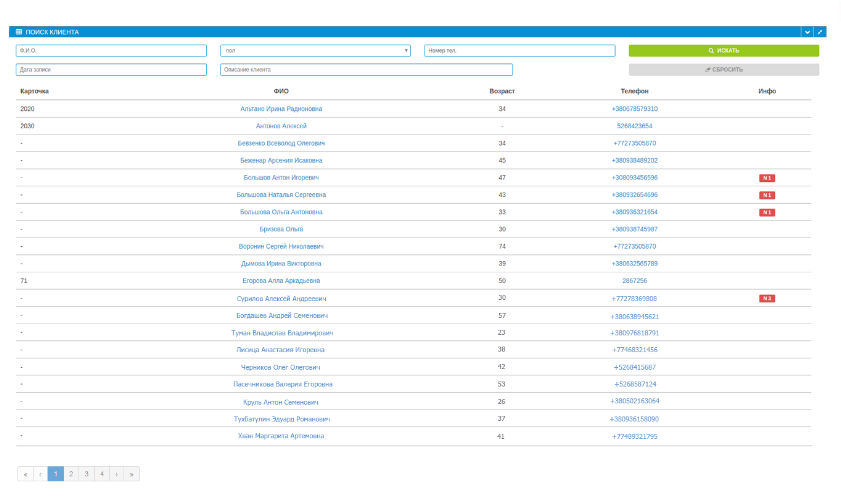The height and width of the screenshot is (499, 841).
Task: Click red N1 badge for Большова Ольга Антоновна
Action: 767,212
